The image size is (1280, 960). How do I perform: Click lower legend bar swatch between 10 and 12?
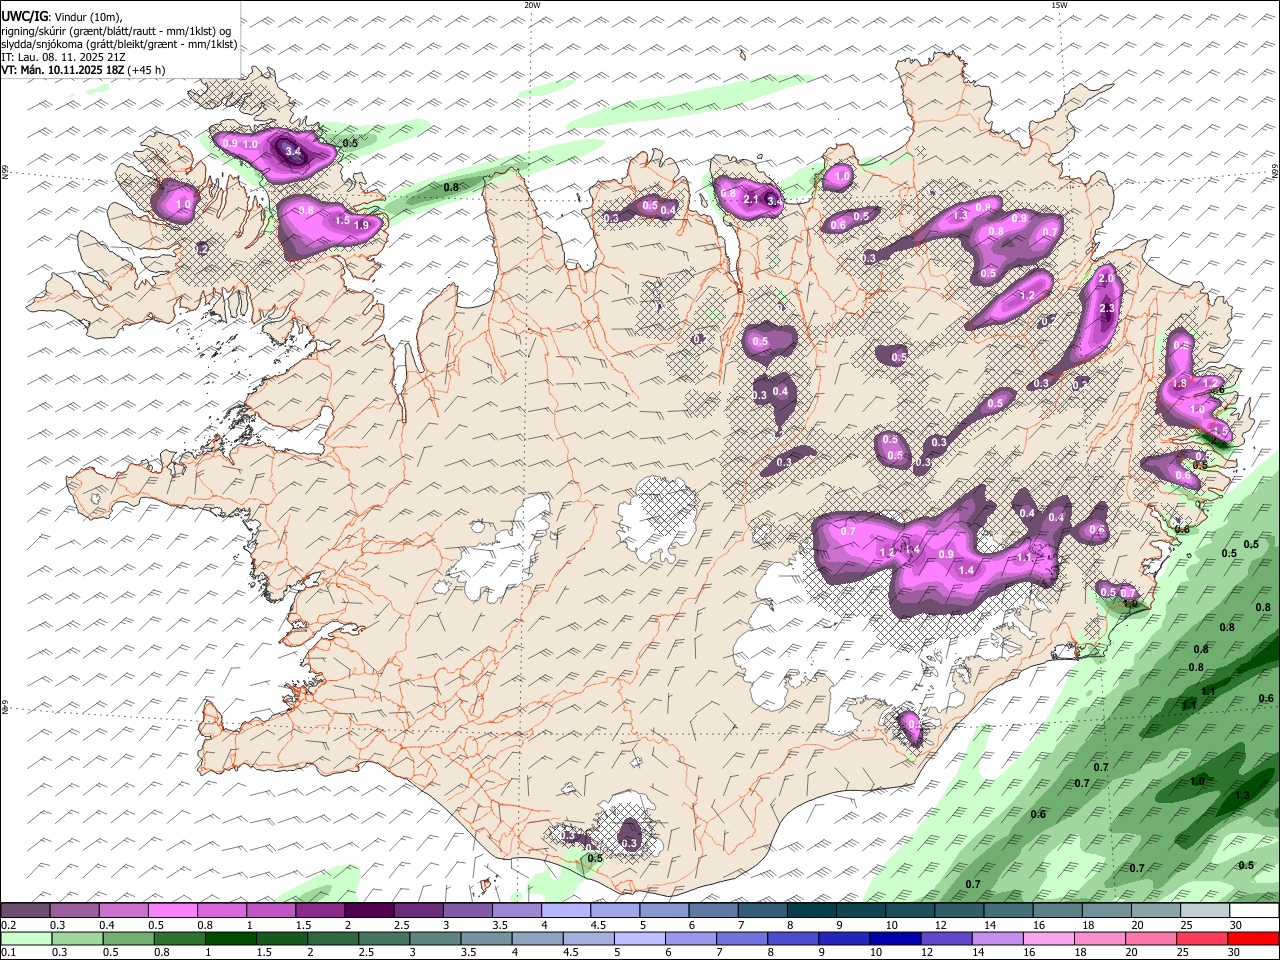tap(896, 938)
